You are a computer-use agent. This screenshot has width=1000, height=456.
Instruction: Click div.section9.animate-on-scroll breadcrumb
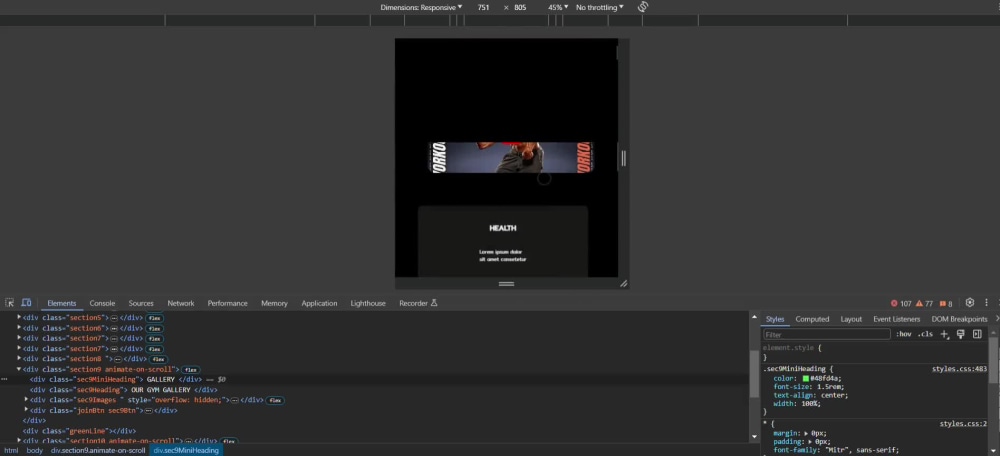click(98, 450)
